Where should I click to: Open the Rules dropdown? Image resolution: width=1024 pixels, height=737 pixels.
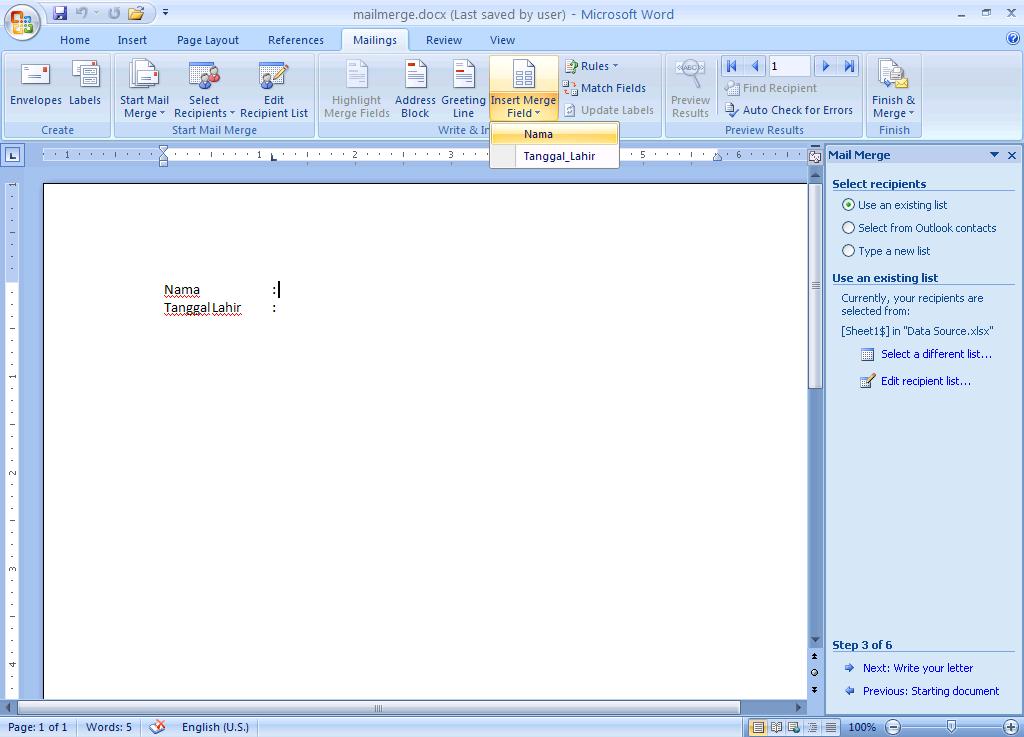(591, 66)
